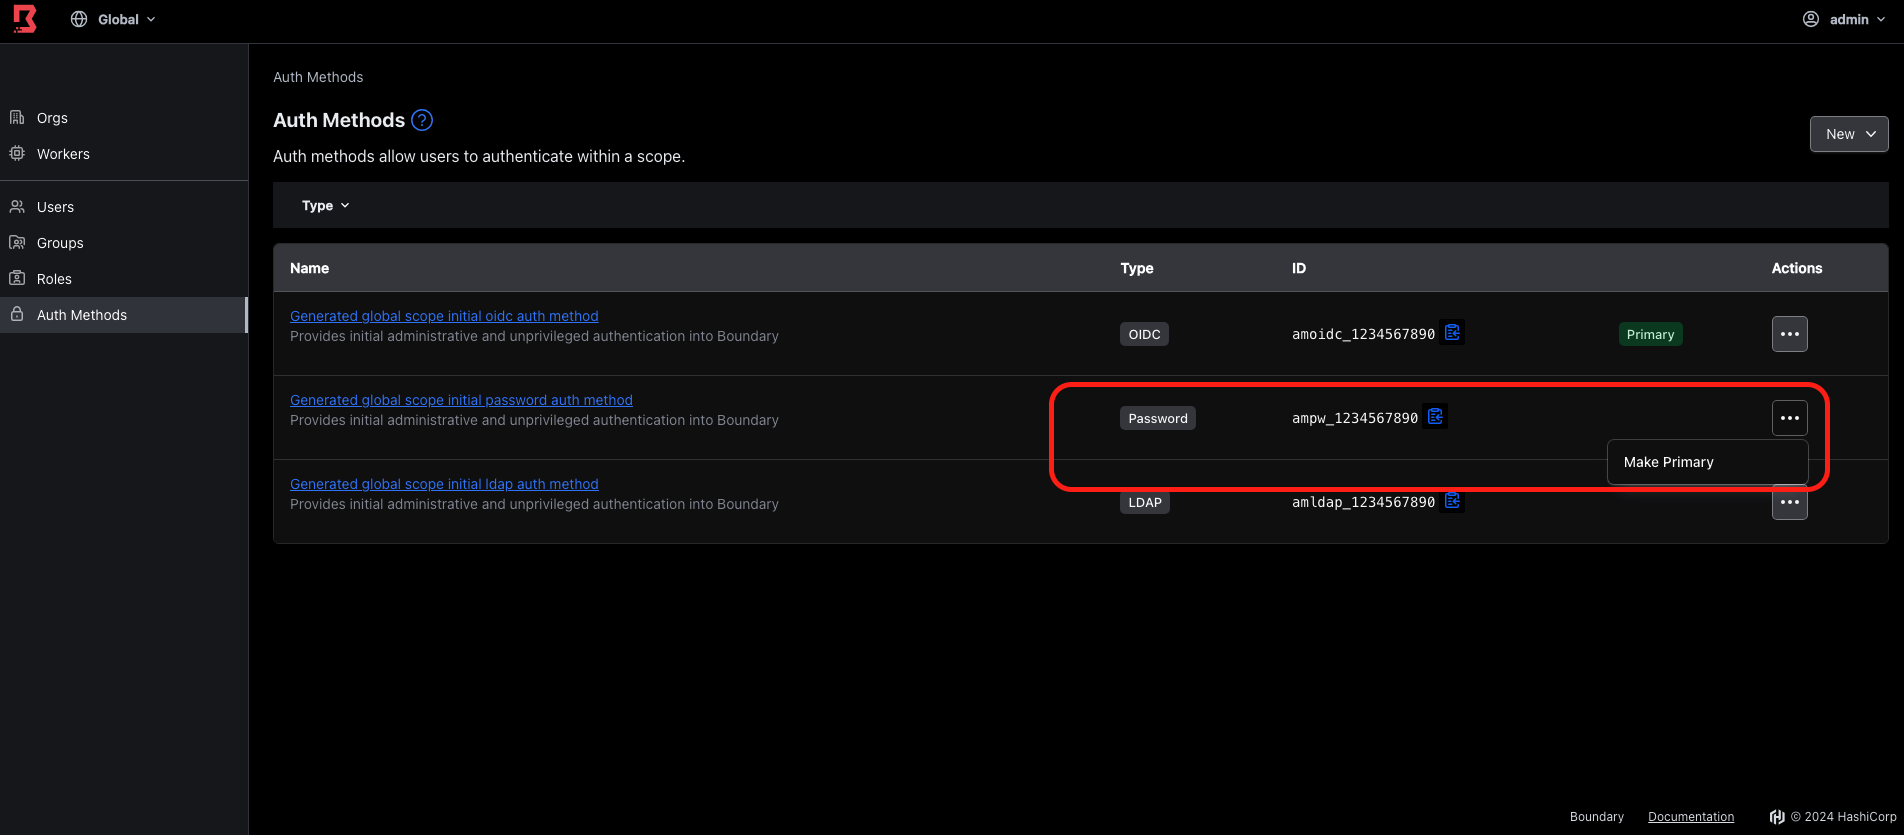Open Users page from sidebar
This screenshot has width=1904, height=835.
click(x=55, y=207)
